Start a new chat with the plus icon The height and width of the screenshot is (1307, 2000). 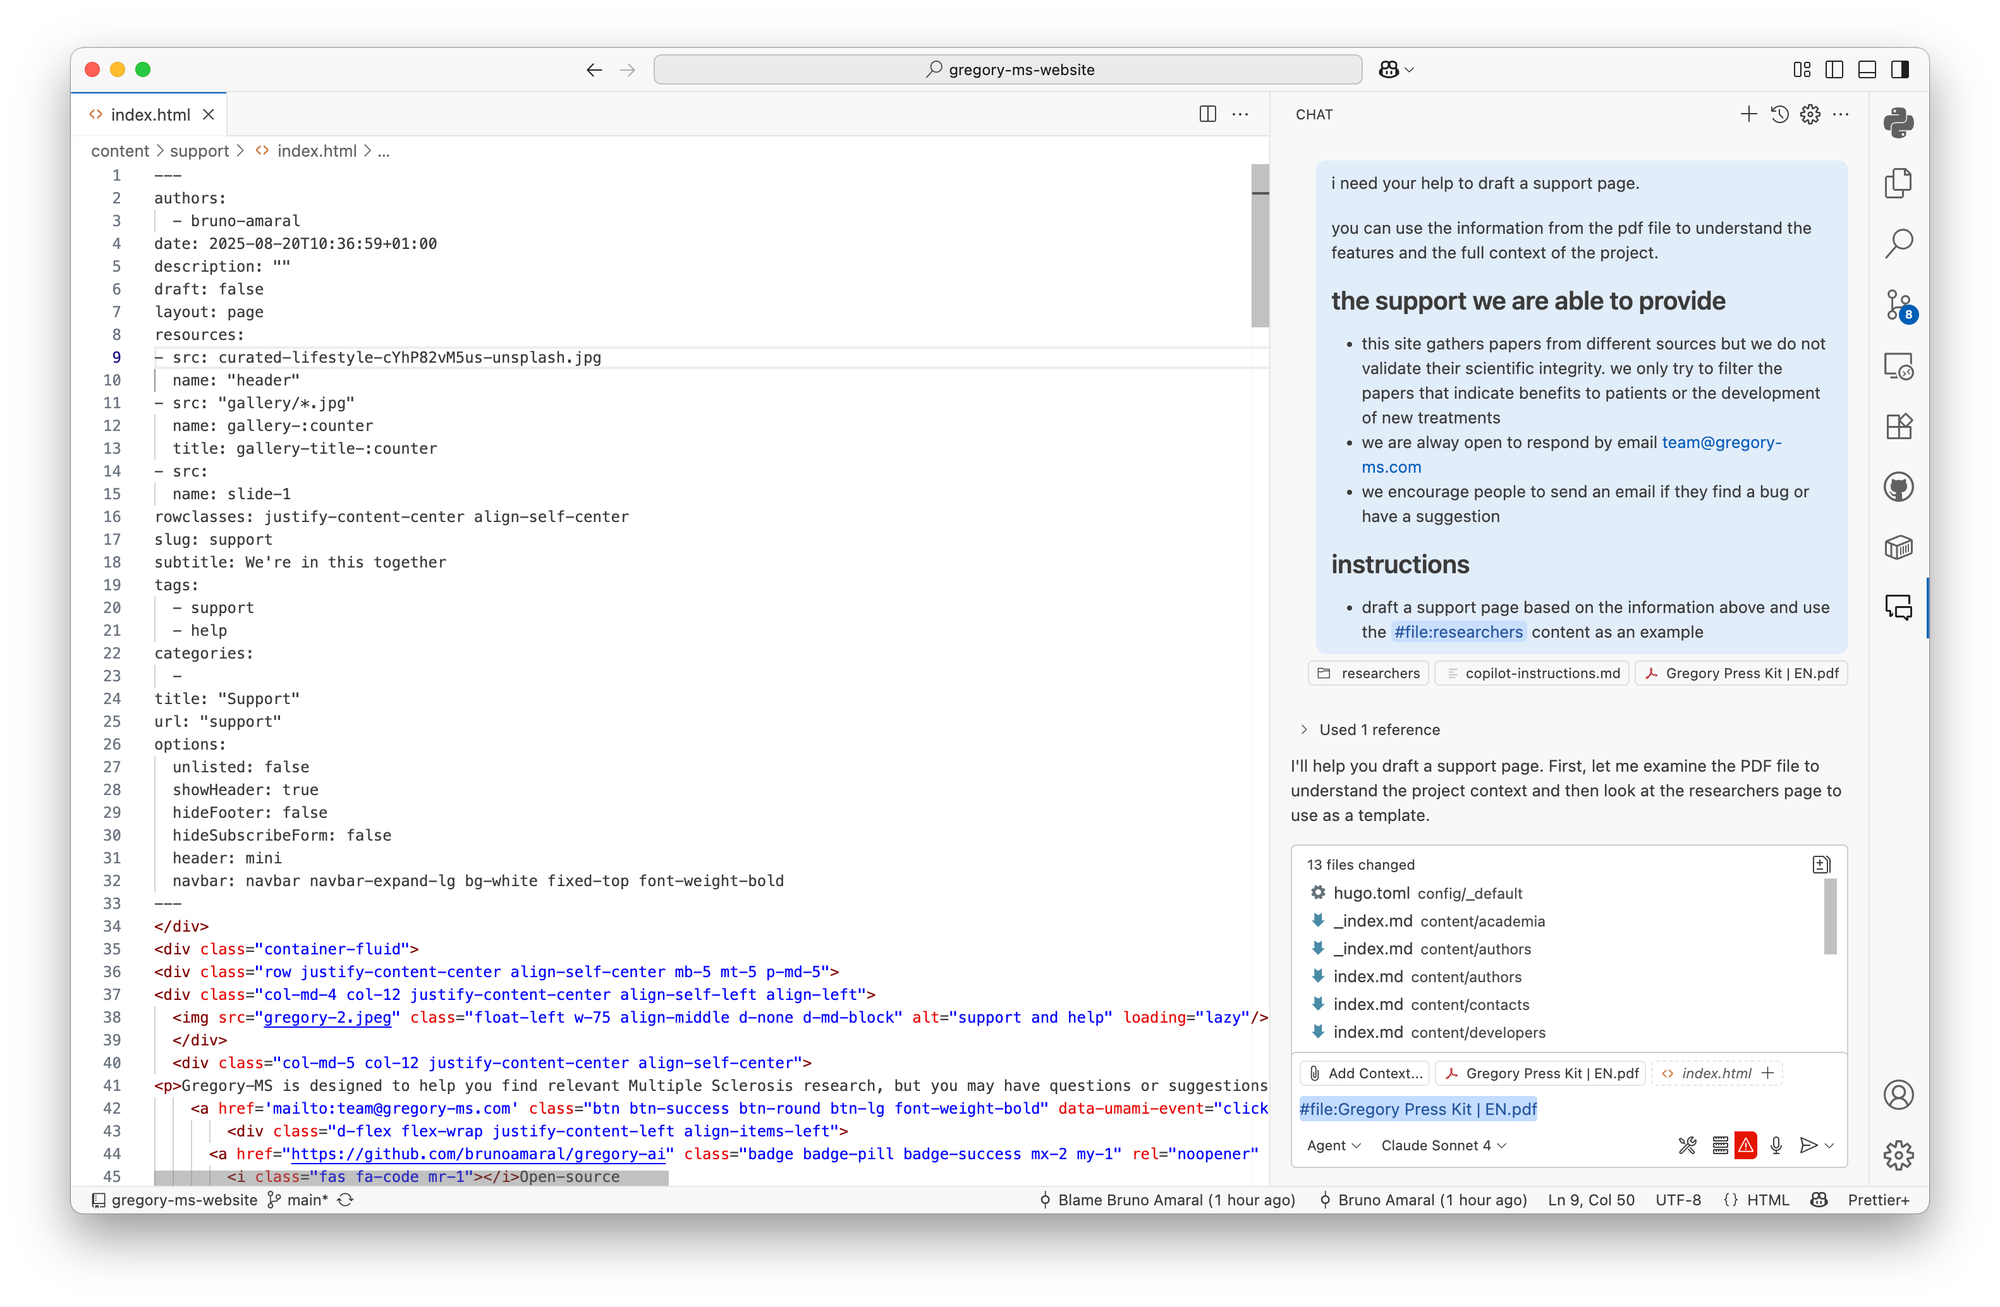[1748, 114]
